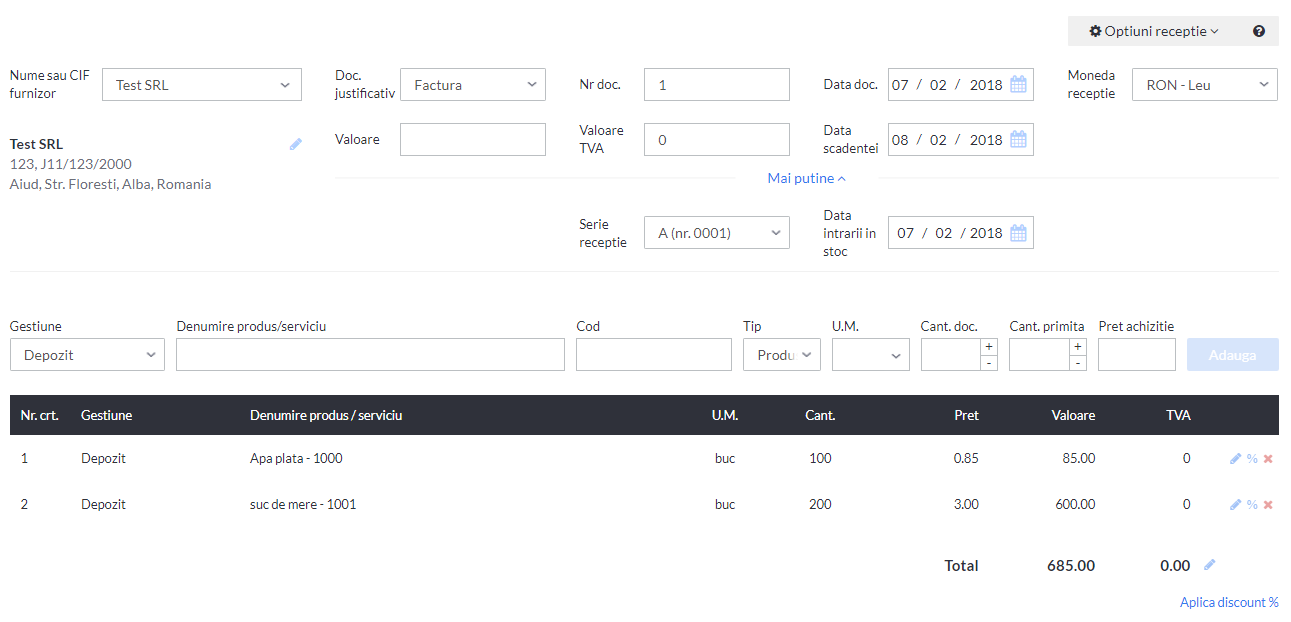Increase Cant. doc. quantity with plus
Image resolution: width=1291 pixels, height=622 pixels.
tap(989, 346)
